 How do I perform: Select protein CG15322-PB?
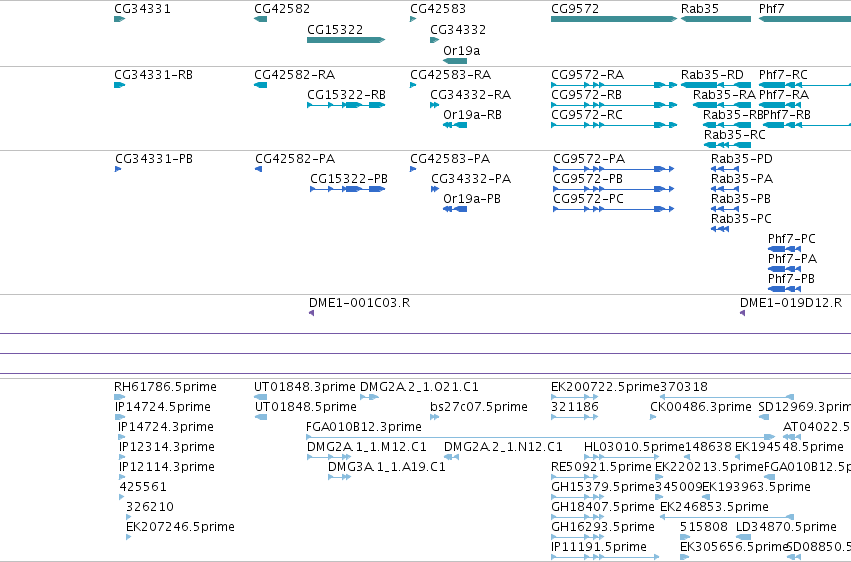click(x=349, y=179)
